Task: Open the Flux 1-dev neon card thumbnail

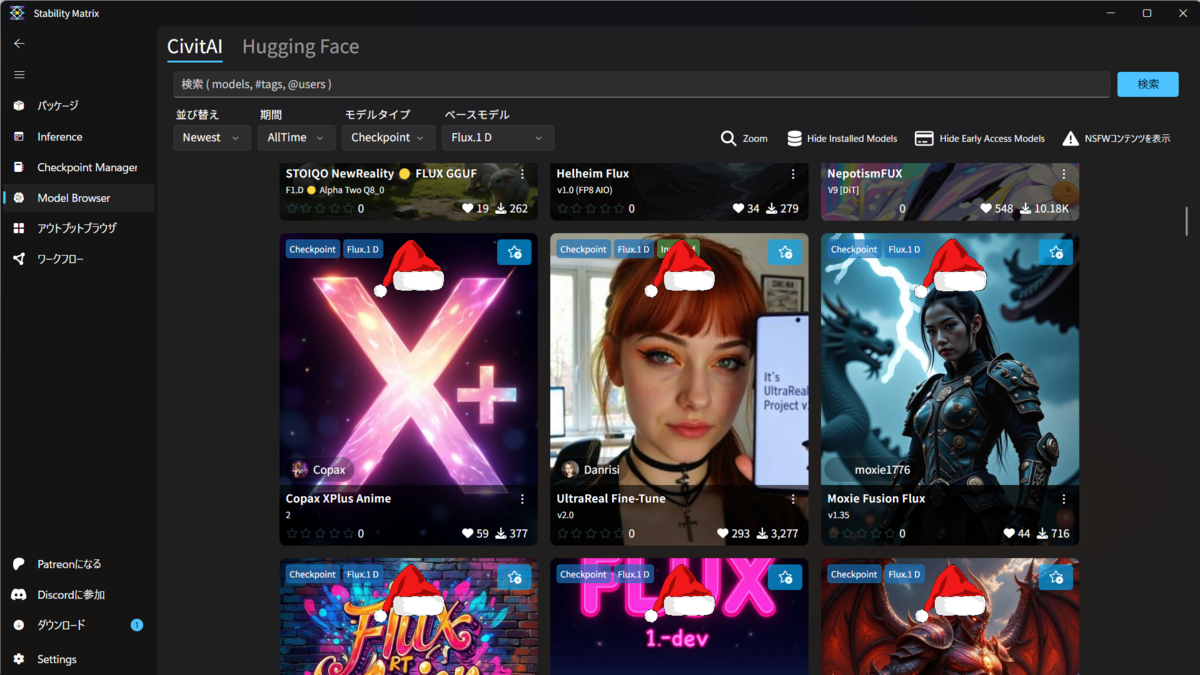Action: coord(680,617)
